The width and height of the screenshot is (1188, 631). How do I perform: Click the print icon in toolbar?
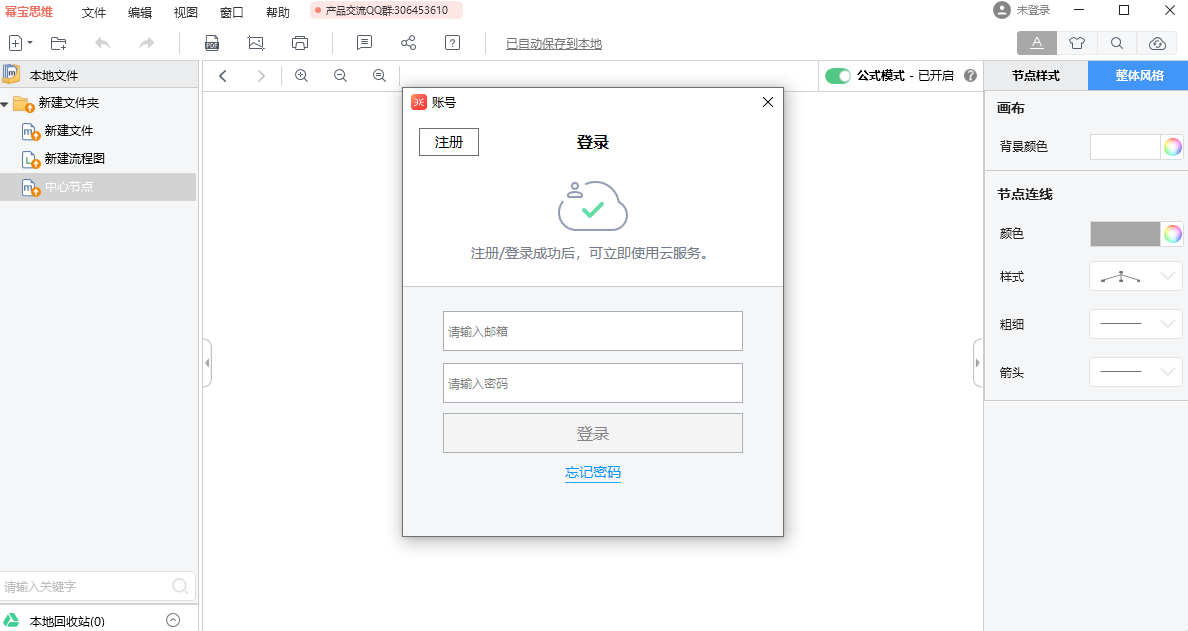click(x=300, y=43)
